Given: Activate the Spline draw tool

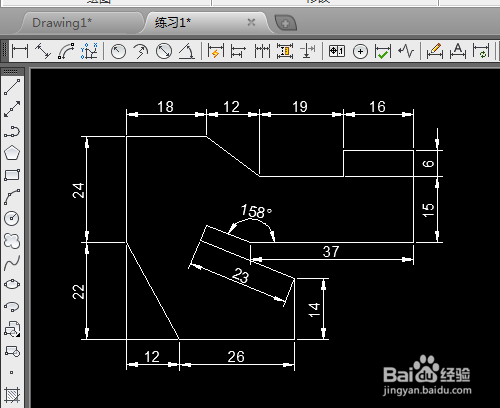Looking at the screenshot, I should 12,263.
